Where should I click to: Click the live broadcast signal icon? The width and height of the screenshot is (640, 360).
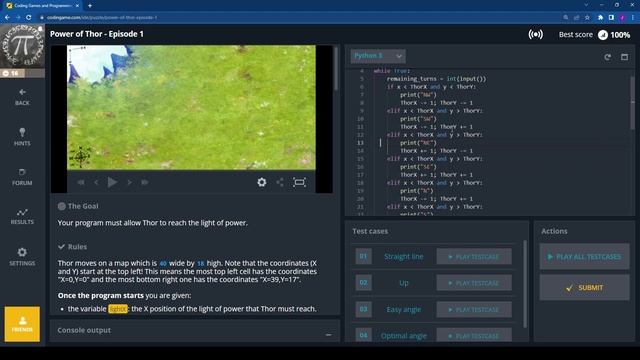[x=536, y=35]
